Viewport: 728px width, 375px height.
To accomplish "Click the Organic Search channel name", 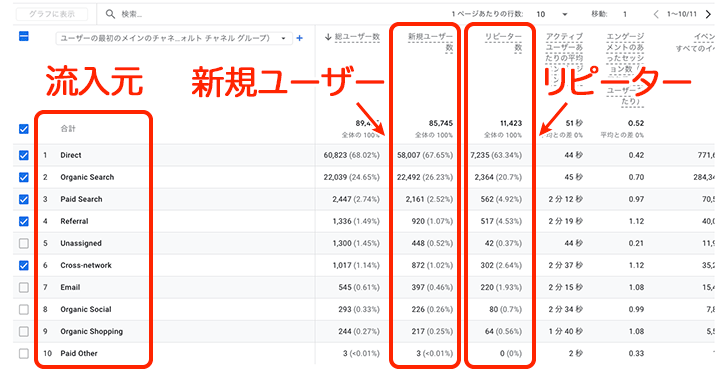I will [x=87, y=177].
